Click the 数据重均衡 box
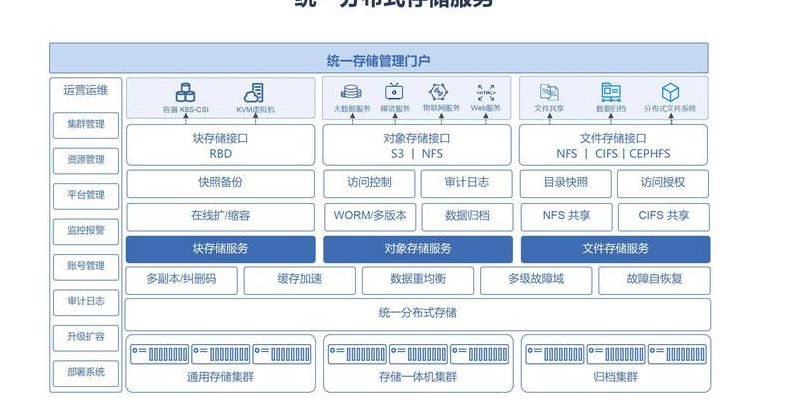Screen dimensions: 789x400 tap(418, 280)
